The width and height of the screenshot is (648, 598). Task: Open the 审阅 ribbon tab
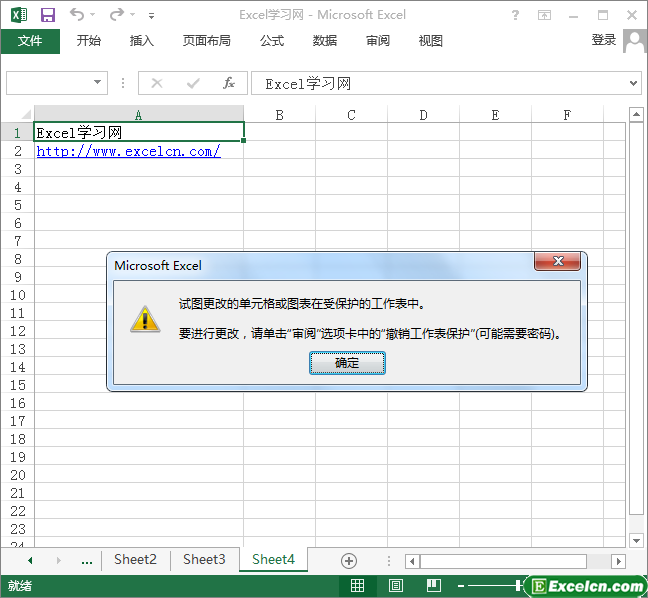[x=378, y=41]
